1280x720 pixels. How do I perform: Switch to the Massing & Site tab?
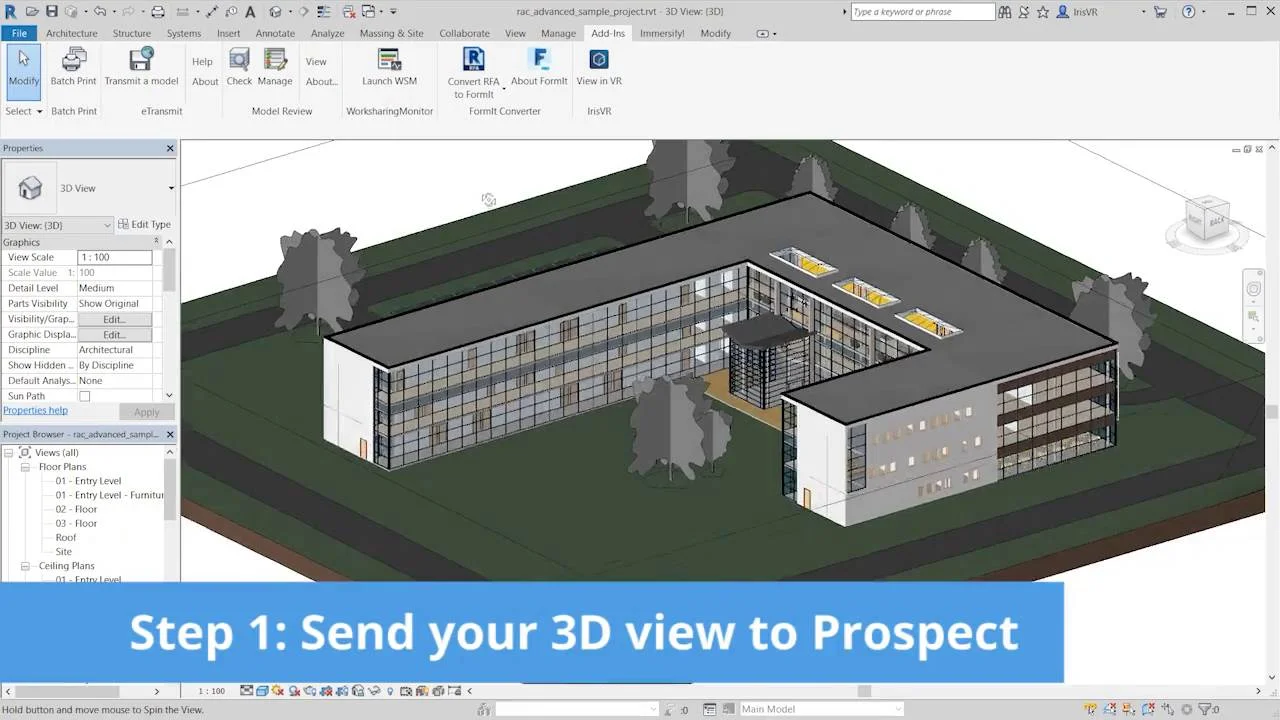391,33
